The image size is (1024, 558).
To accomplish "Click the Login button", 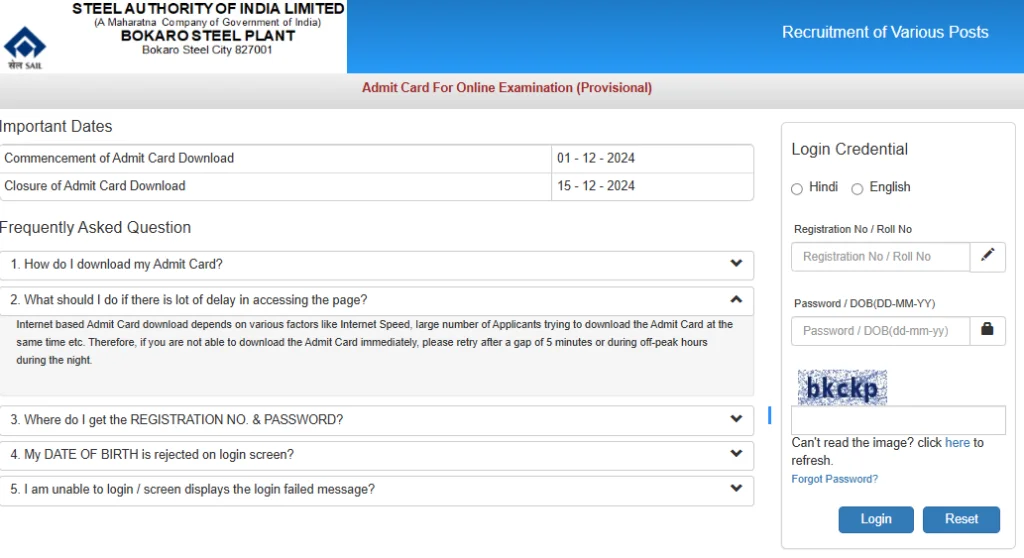I will pos(876,519).
